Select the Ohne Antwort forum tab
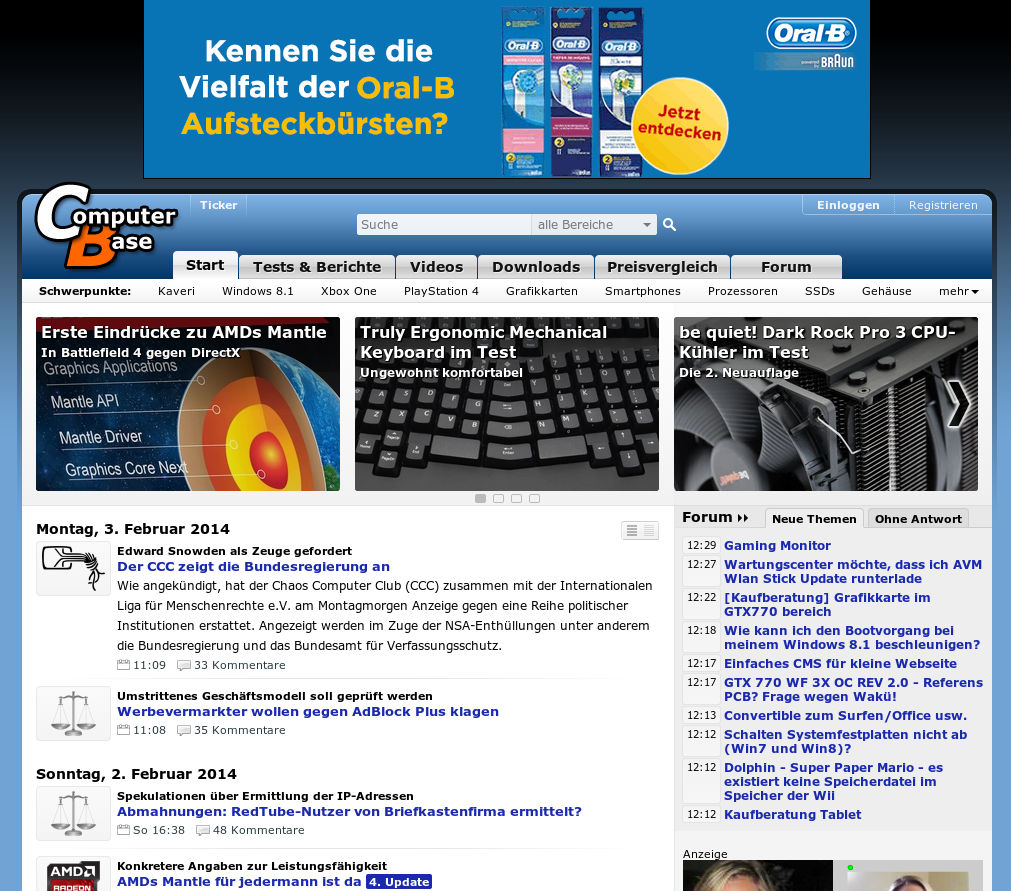 918,518
